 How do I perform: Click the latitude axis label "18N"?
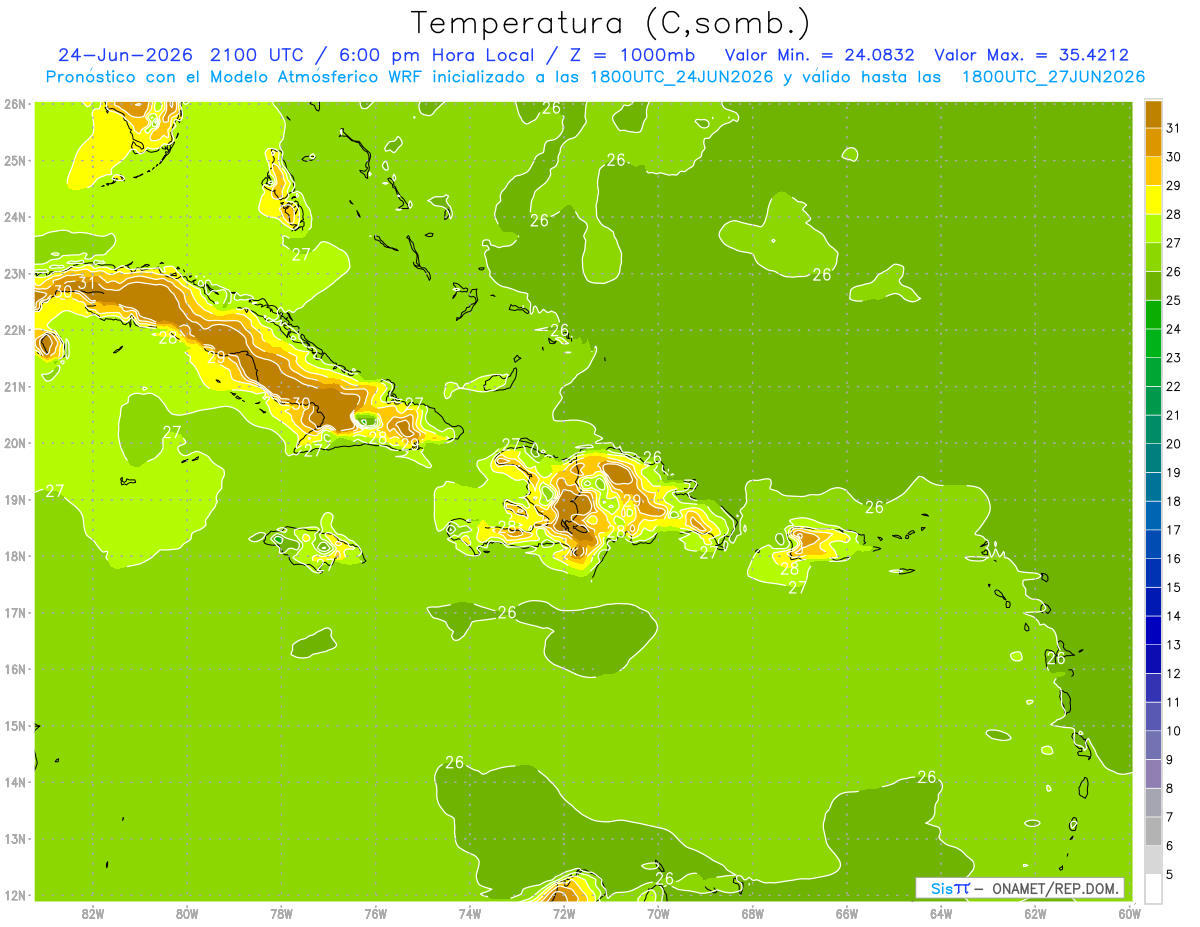(x=15, y=556)
